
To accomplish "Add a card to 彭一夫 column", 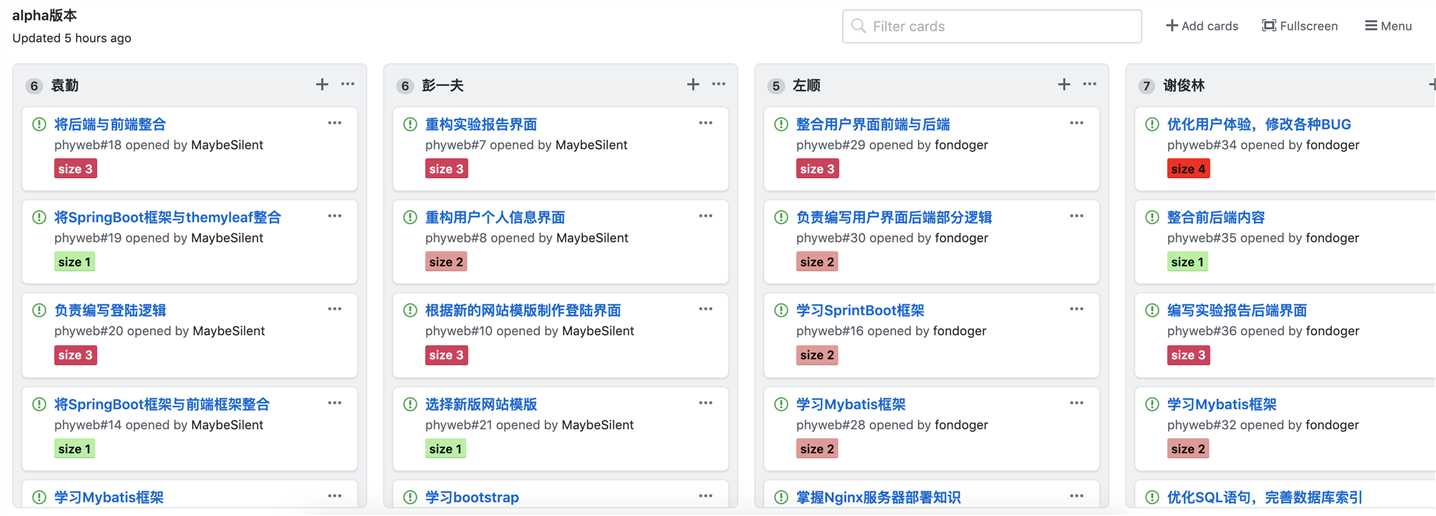I will 693,85.
